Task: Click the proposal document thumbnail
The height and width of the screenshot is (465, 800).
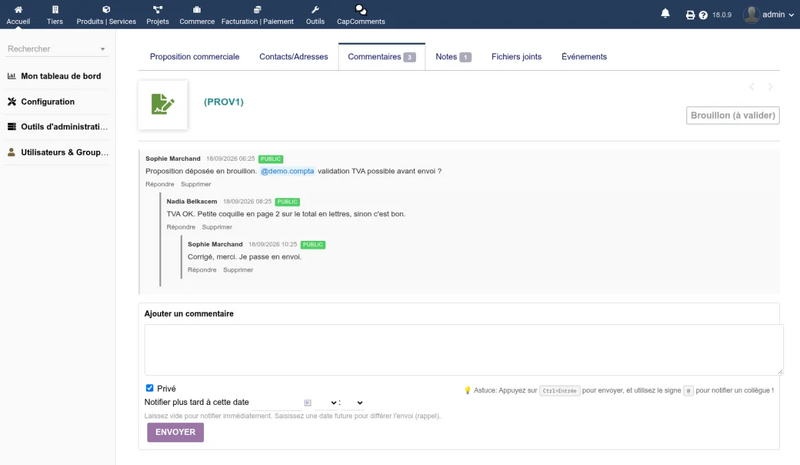Action: 163,105
